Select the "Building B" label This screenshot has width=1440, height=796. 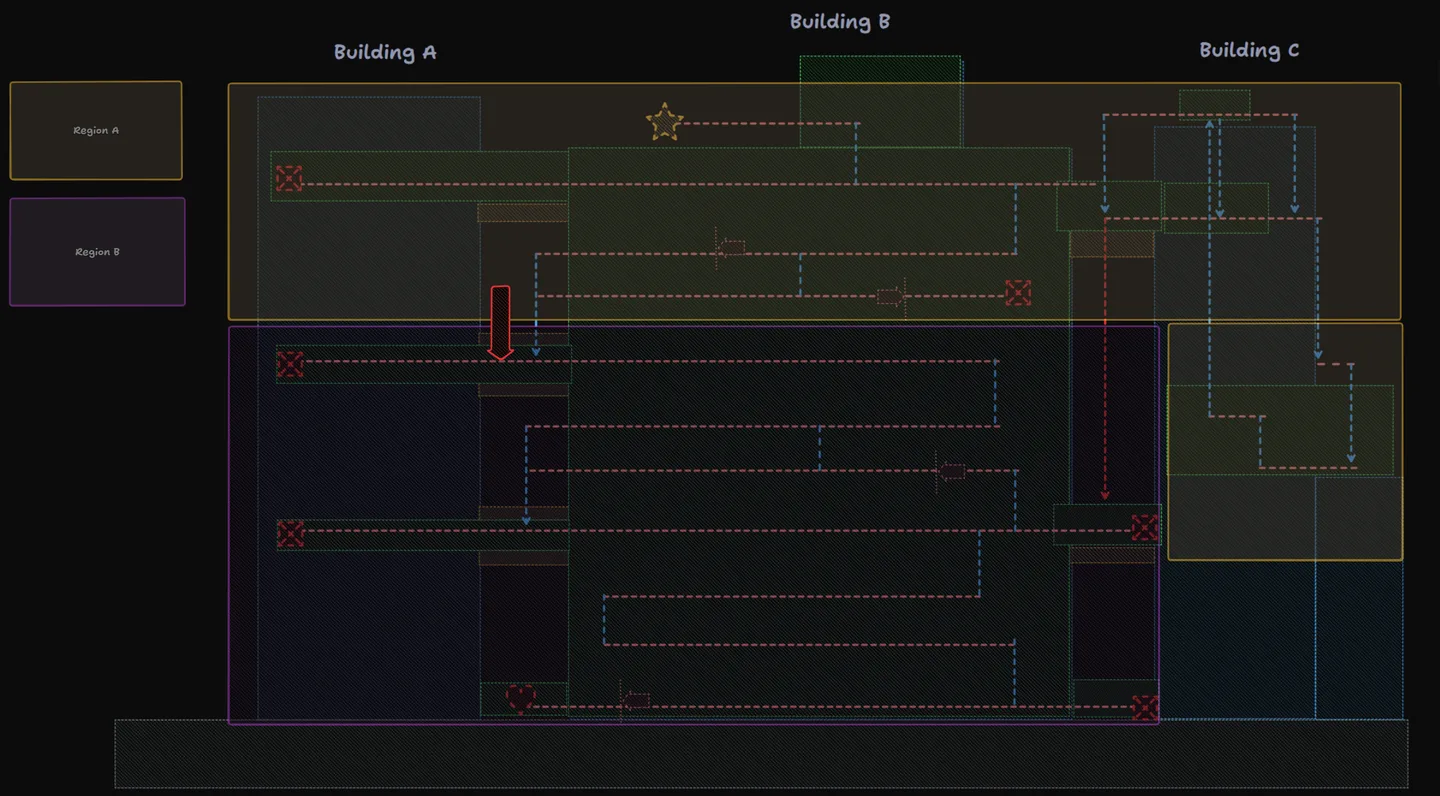(840, 21)
